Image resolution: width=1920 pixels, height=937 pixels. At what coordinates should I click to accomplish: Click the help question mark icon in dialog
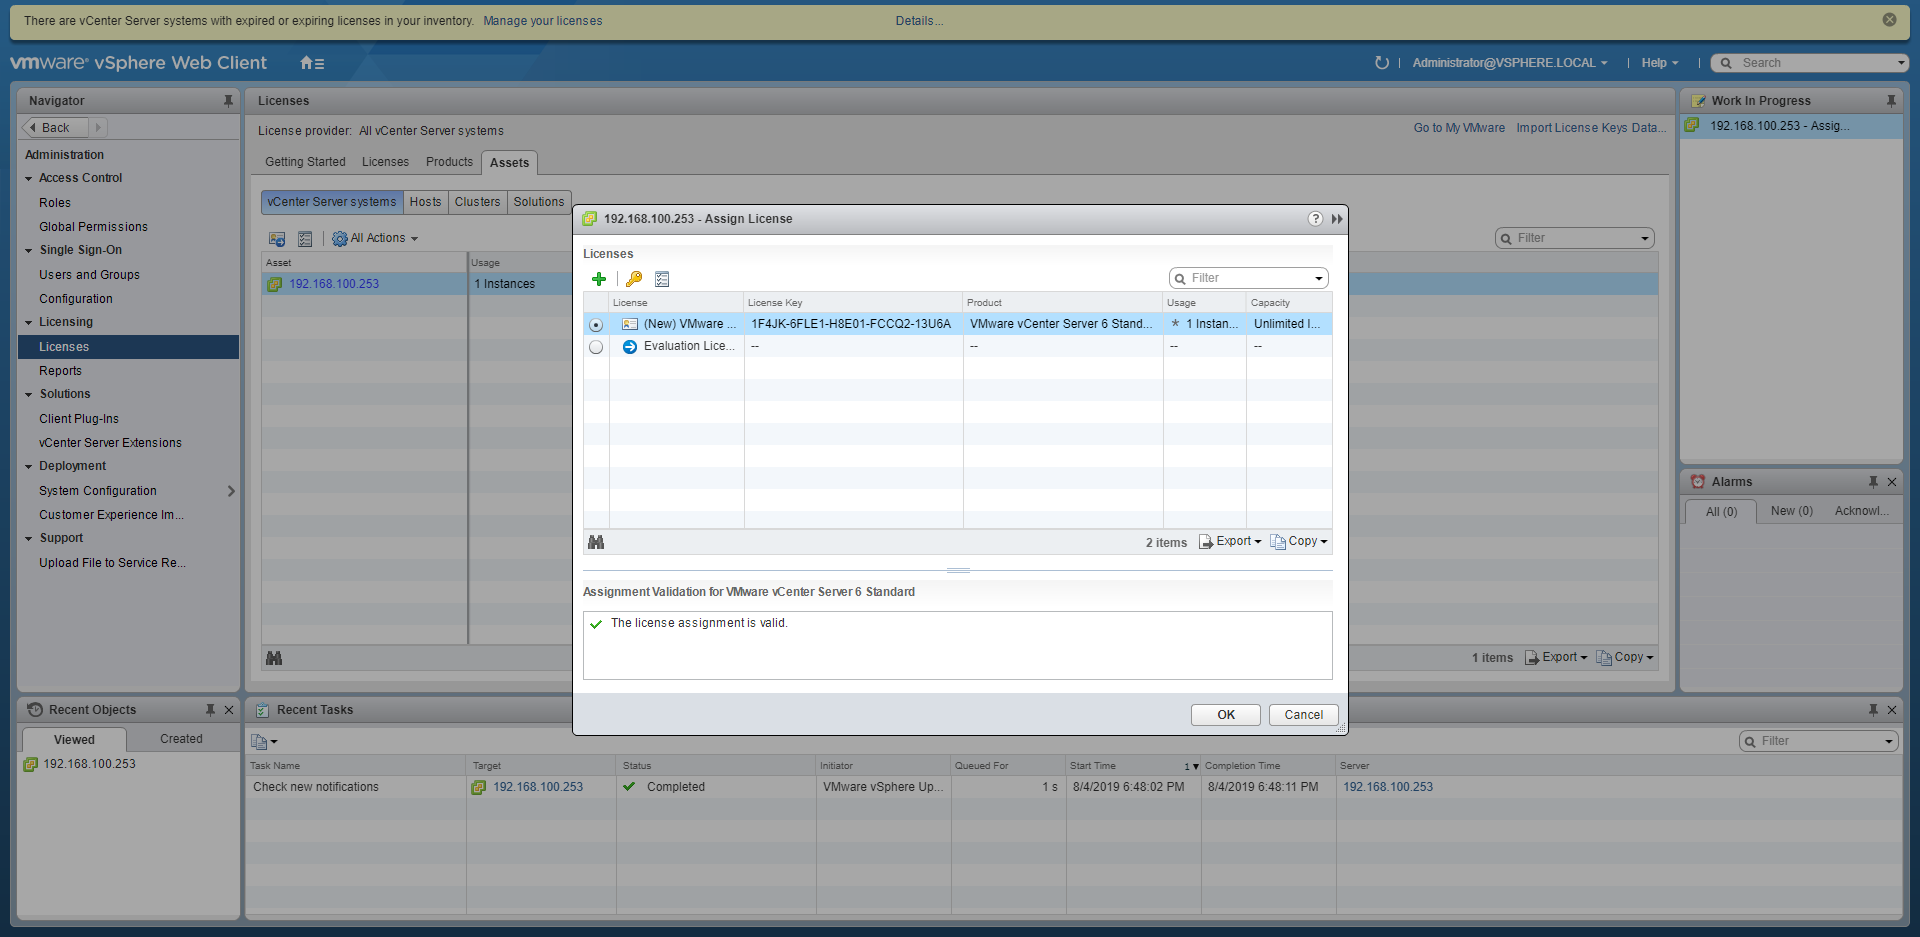click(1315, 219)
